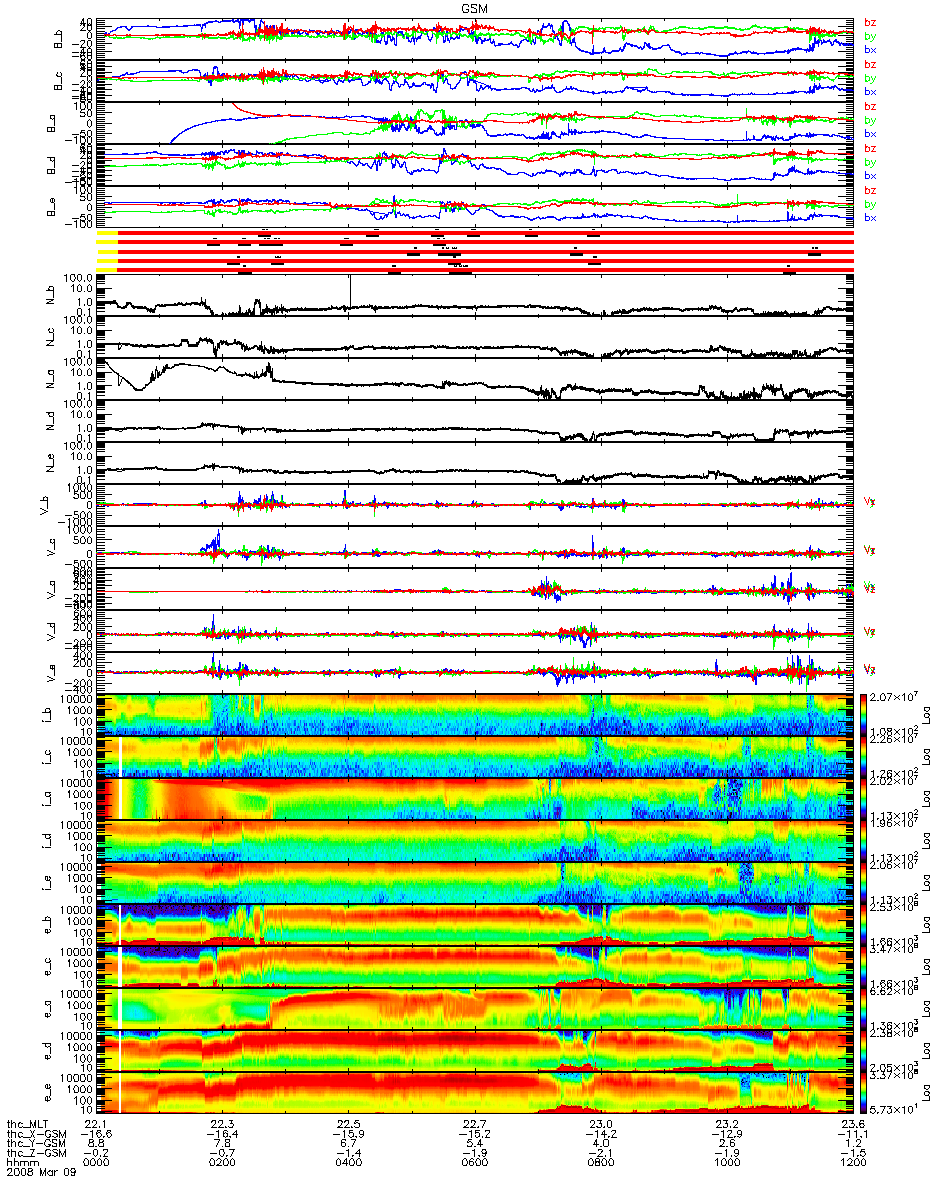Click the 0800 time tick label
Screen dimensions: 930x1200
coord(600,1163)
